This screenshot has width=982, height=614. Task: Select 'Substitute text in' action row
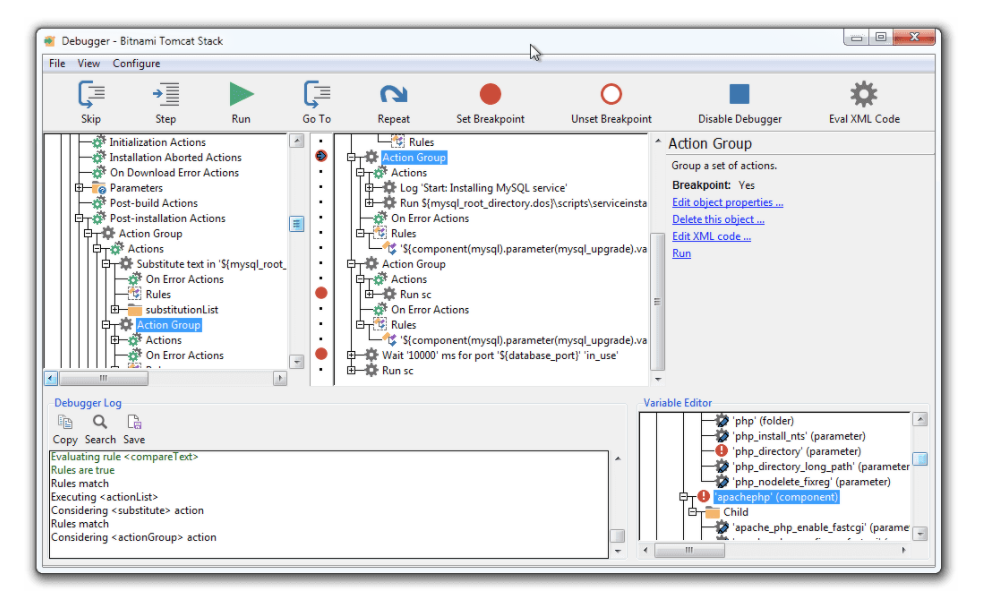coord(211,264)
